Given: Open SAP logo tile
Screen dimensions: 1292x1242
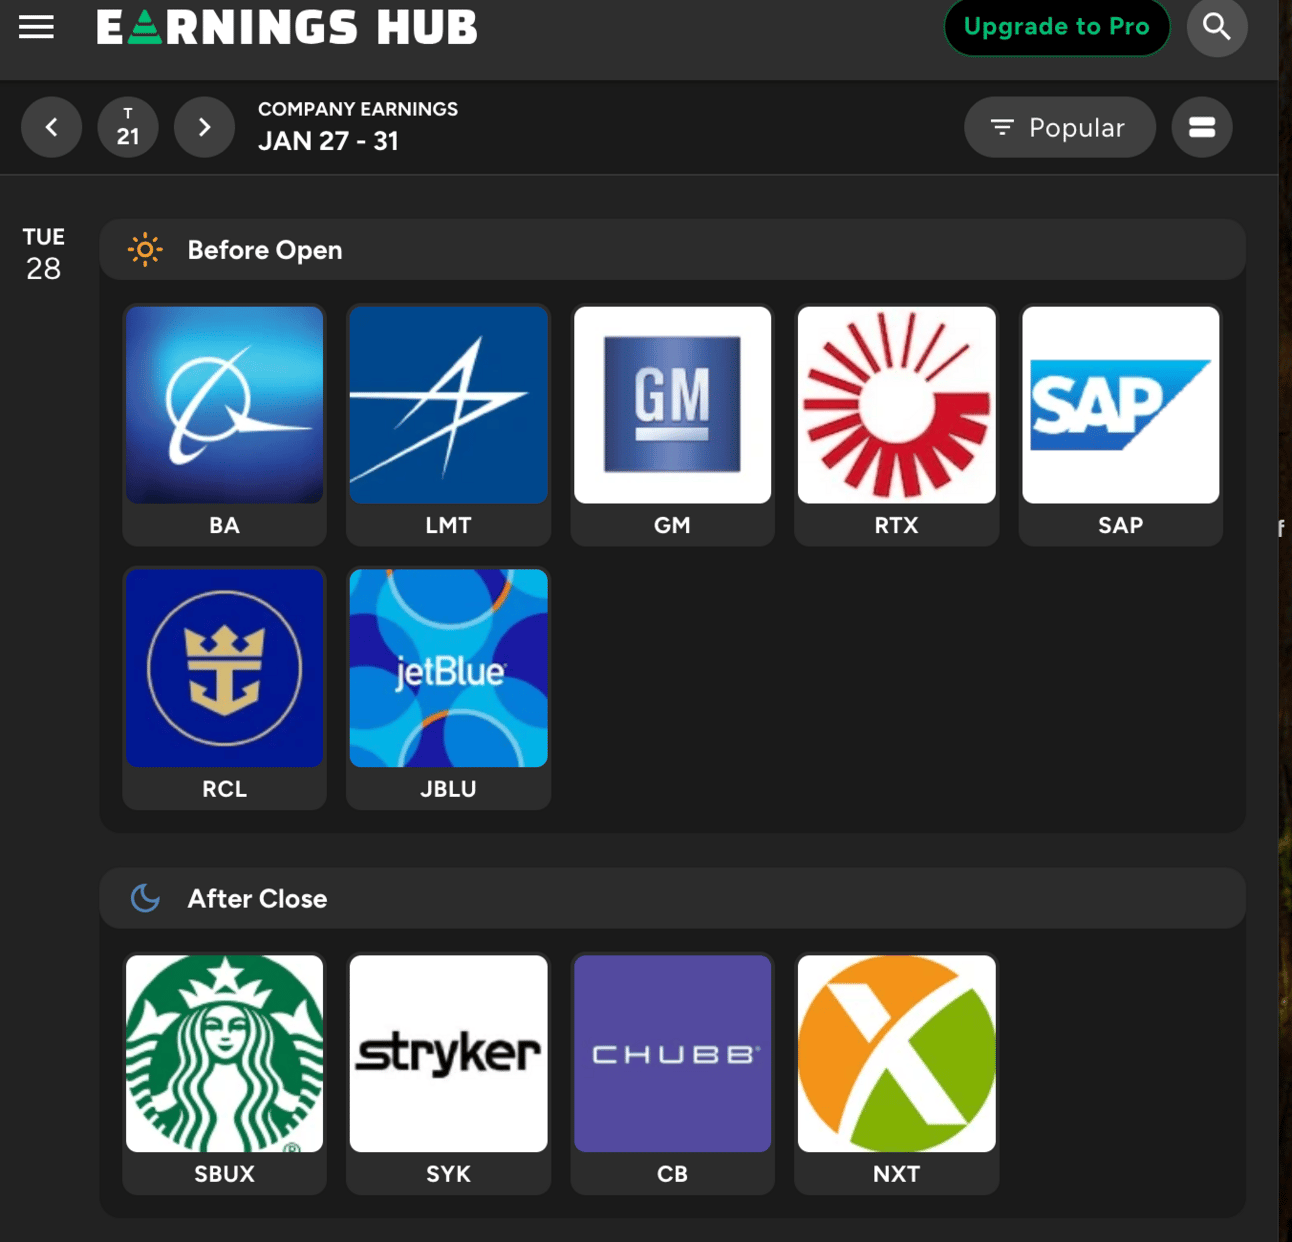Looking at the screenshot, I should pyautogui.click(x=1120, y=405).
